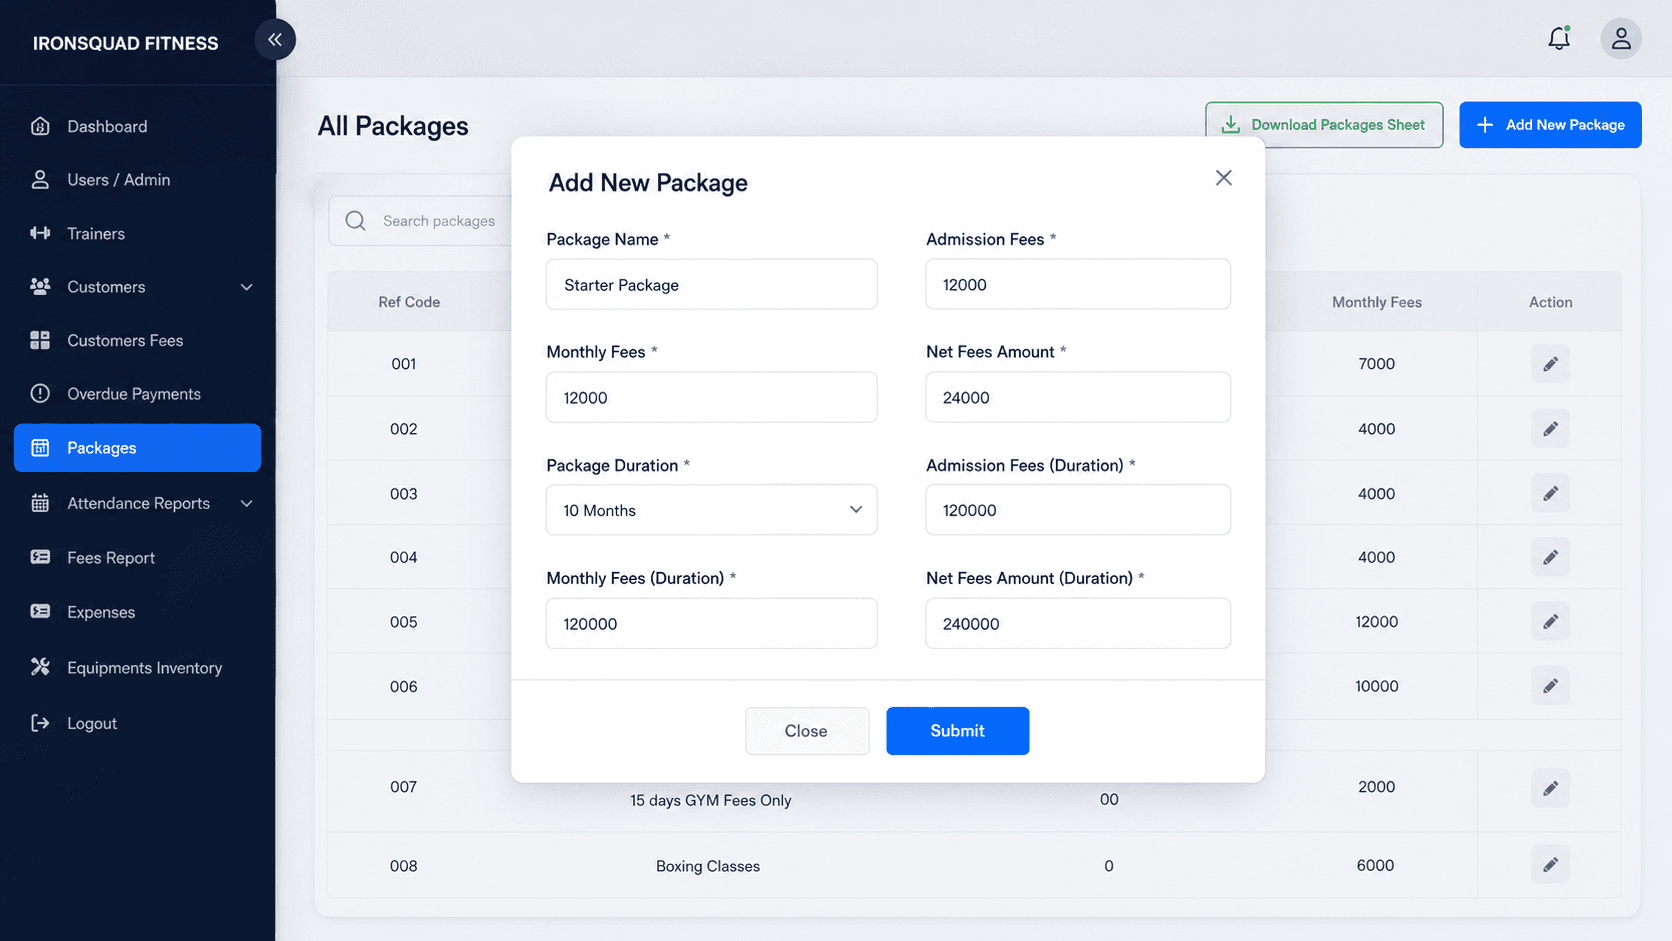Click the Expenses card icon
Viewport: 1672px width, 941px height.
click(40, 611)
